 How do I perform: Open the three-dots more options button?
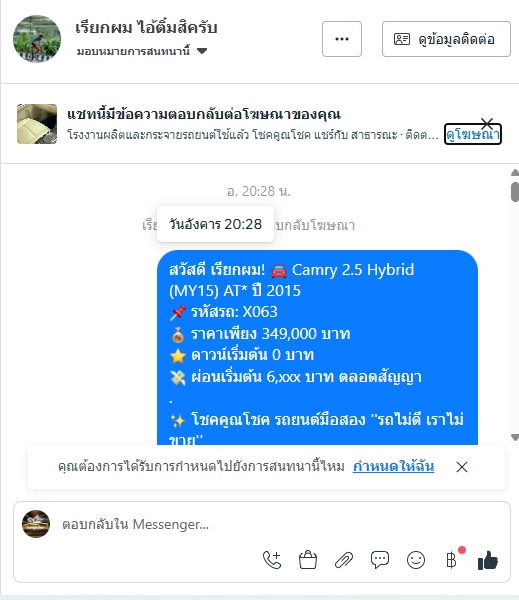pos(342,39)
